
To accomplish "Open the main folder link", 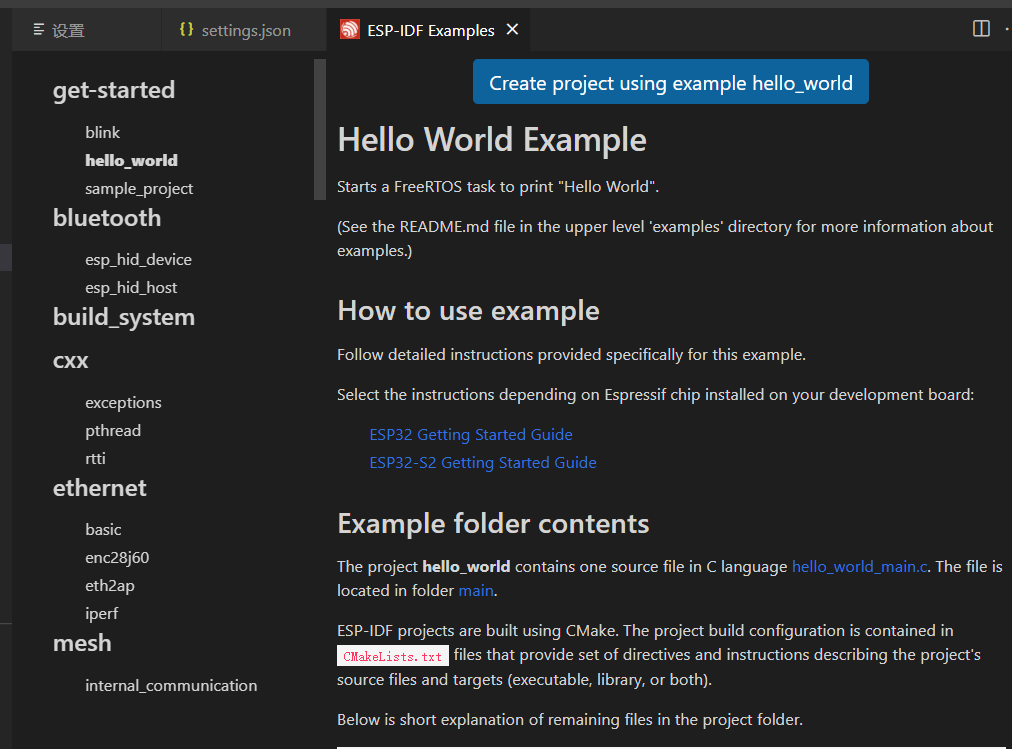I will click(476, 590).
